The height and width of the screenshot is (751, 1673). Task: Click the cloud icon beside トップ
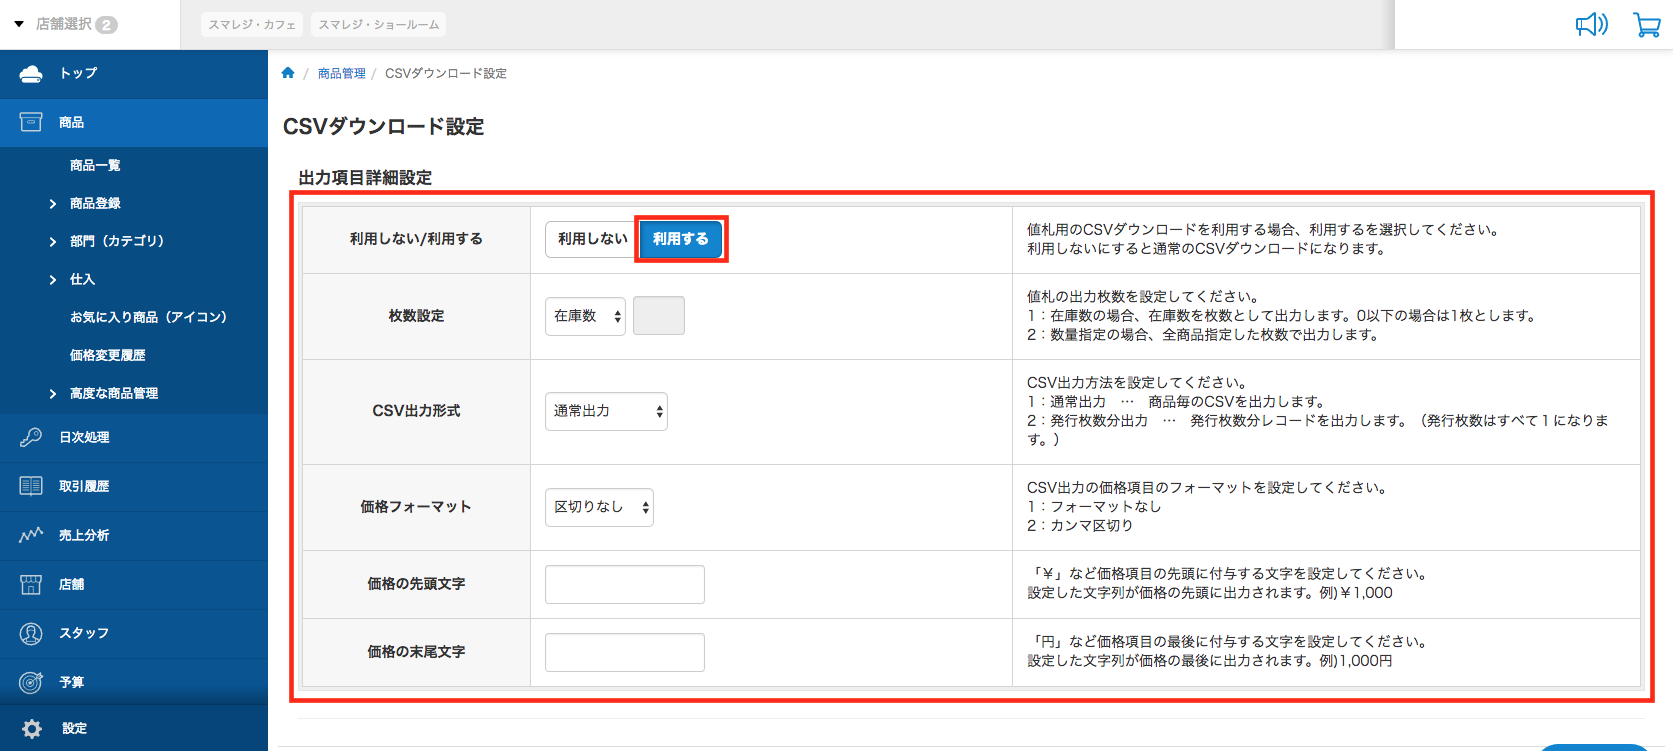[31, 74]
